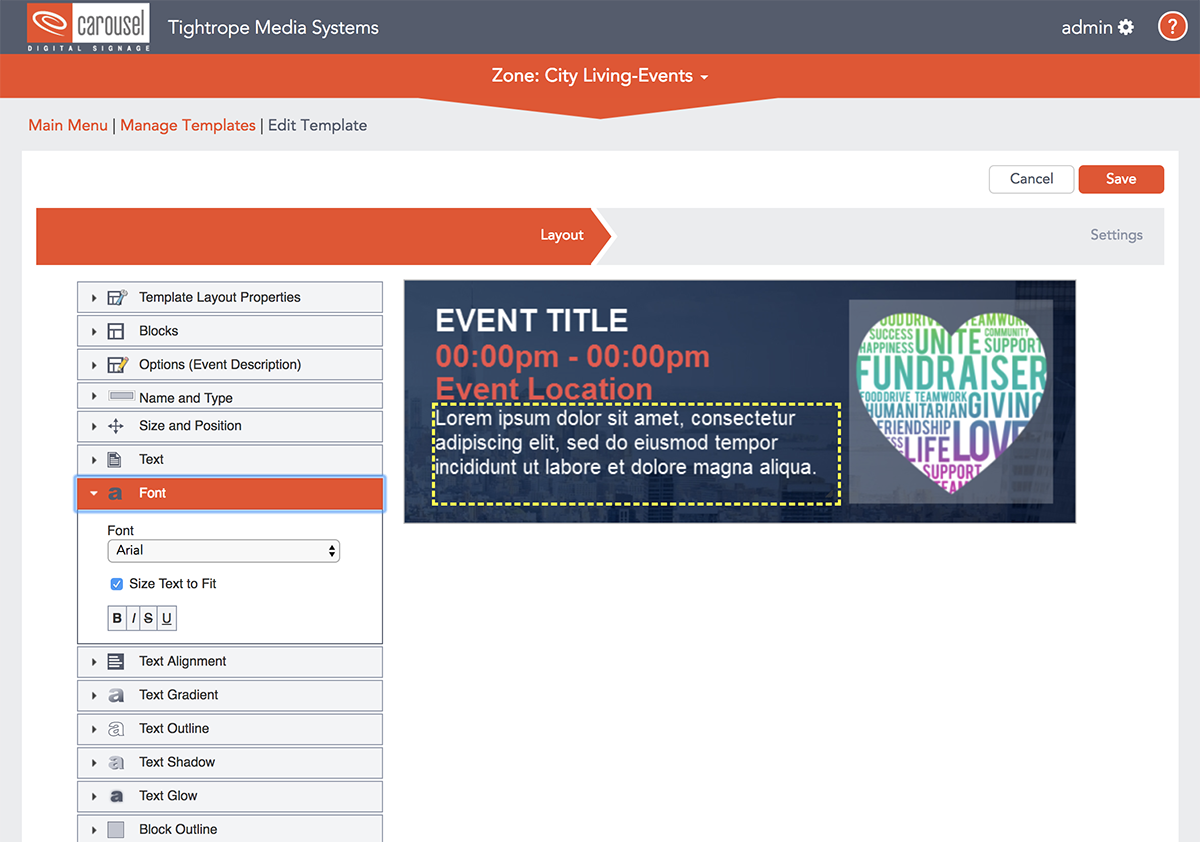Click the Text Outline icon

(117, 729)
